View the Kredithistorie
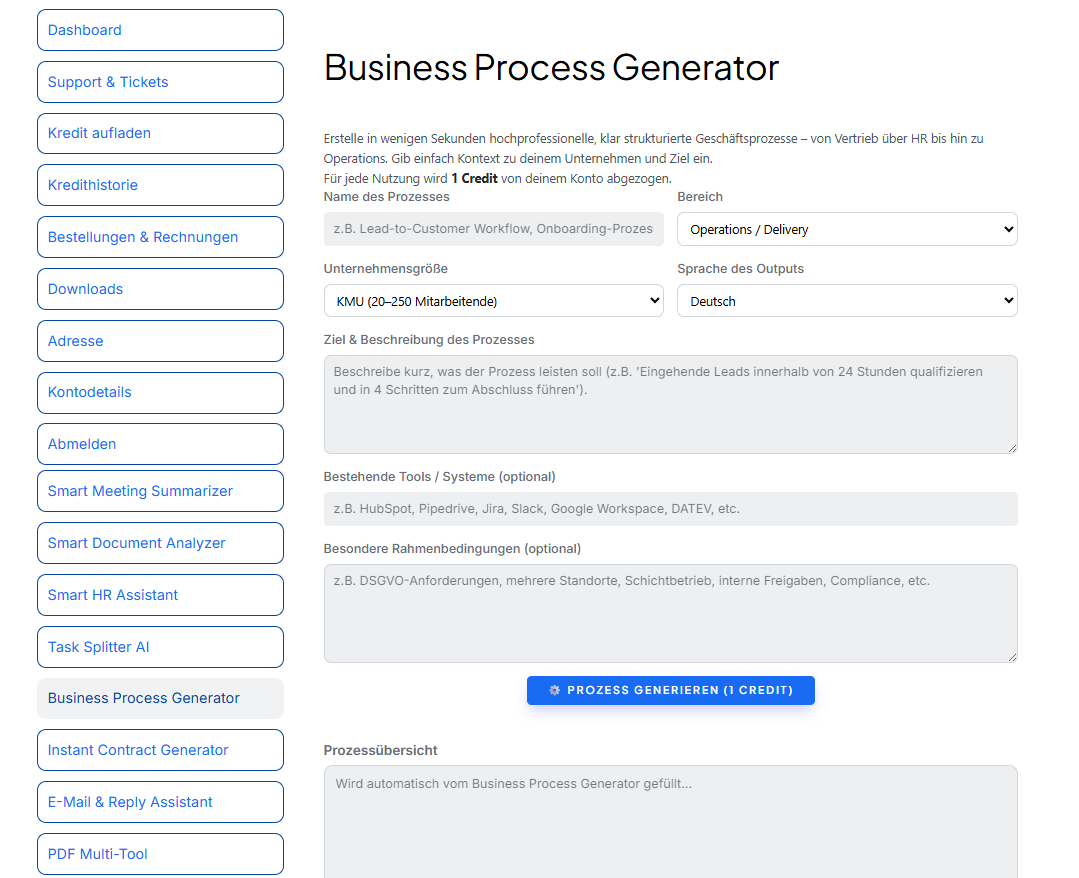Screen dimensions: 1079x878 point(160,185)
